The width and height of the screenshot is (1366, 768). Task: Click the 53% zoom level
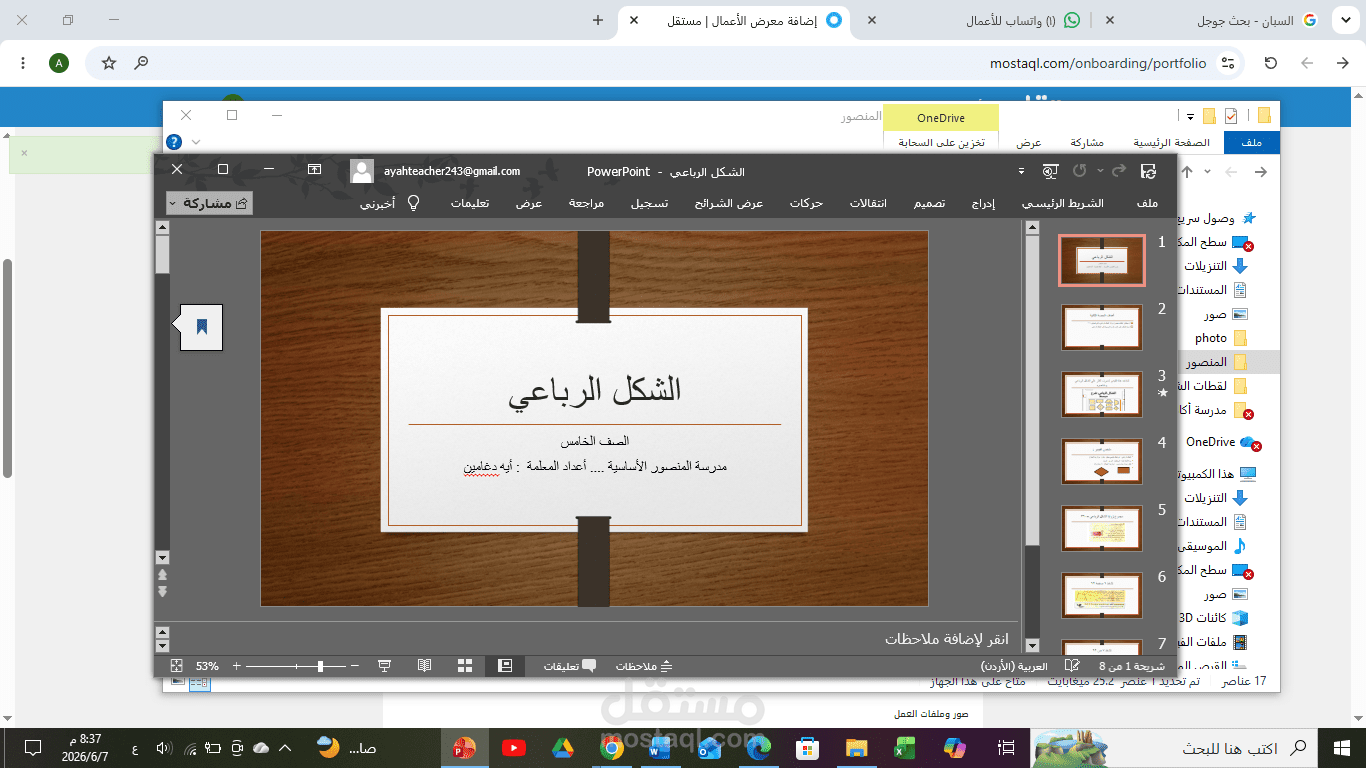point(207,666)
